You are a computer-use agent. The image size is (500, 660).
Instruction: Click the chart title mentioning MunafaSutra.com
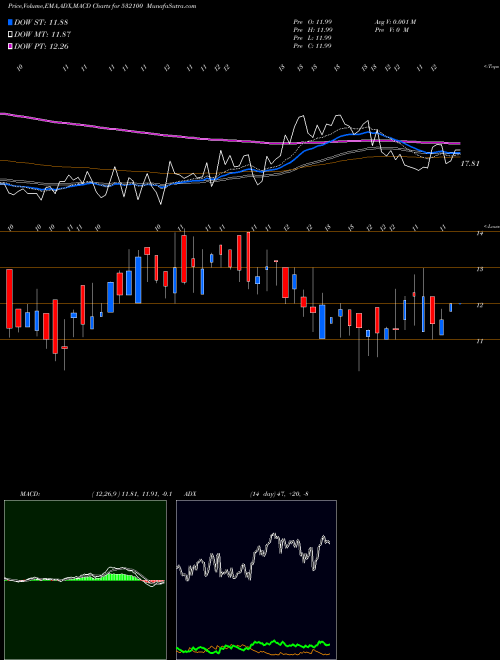[x=102, y=6]
